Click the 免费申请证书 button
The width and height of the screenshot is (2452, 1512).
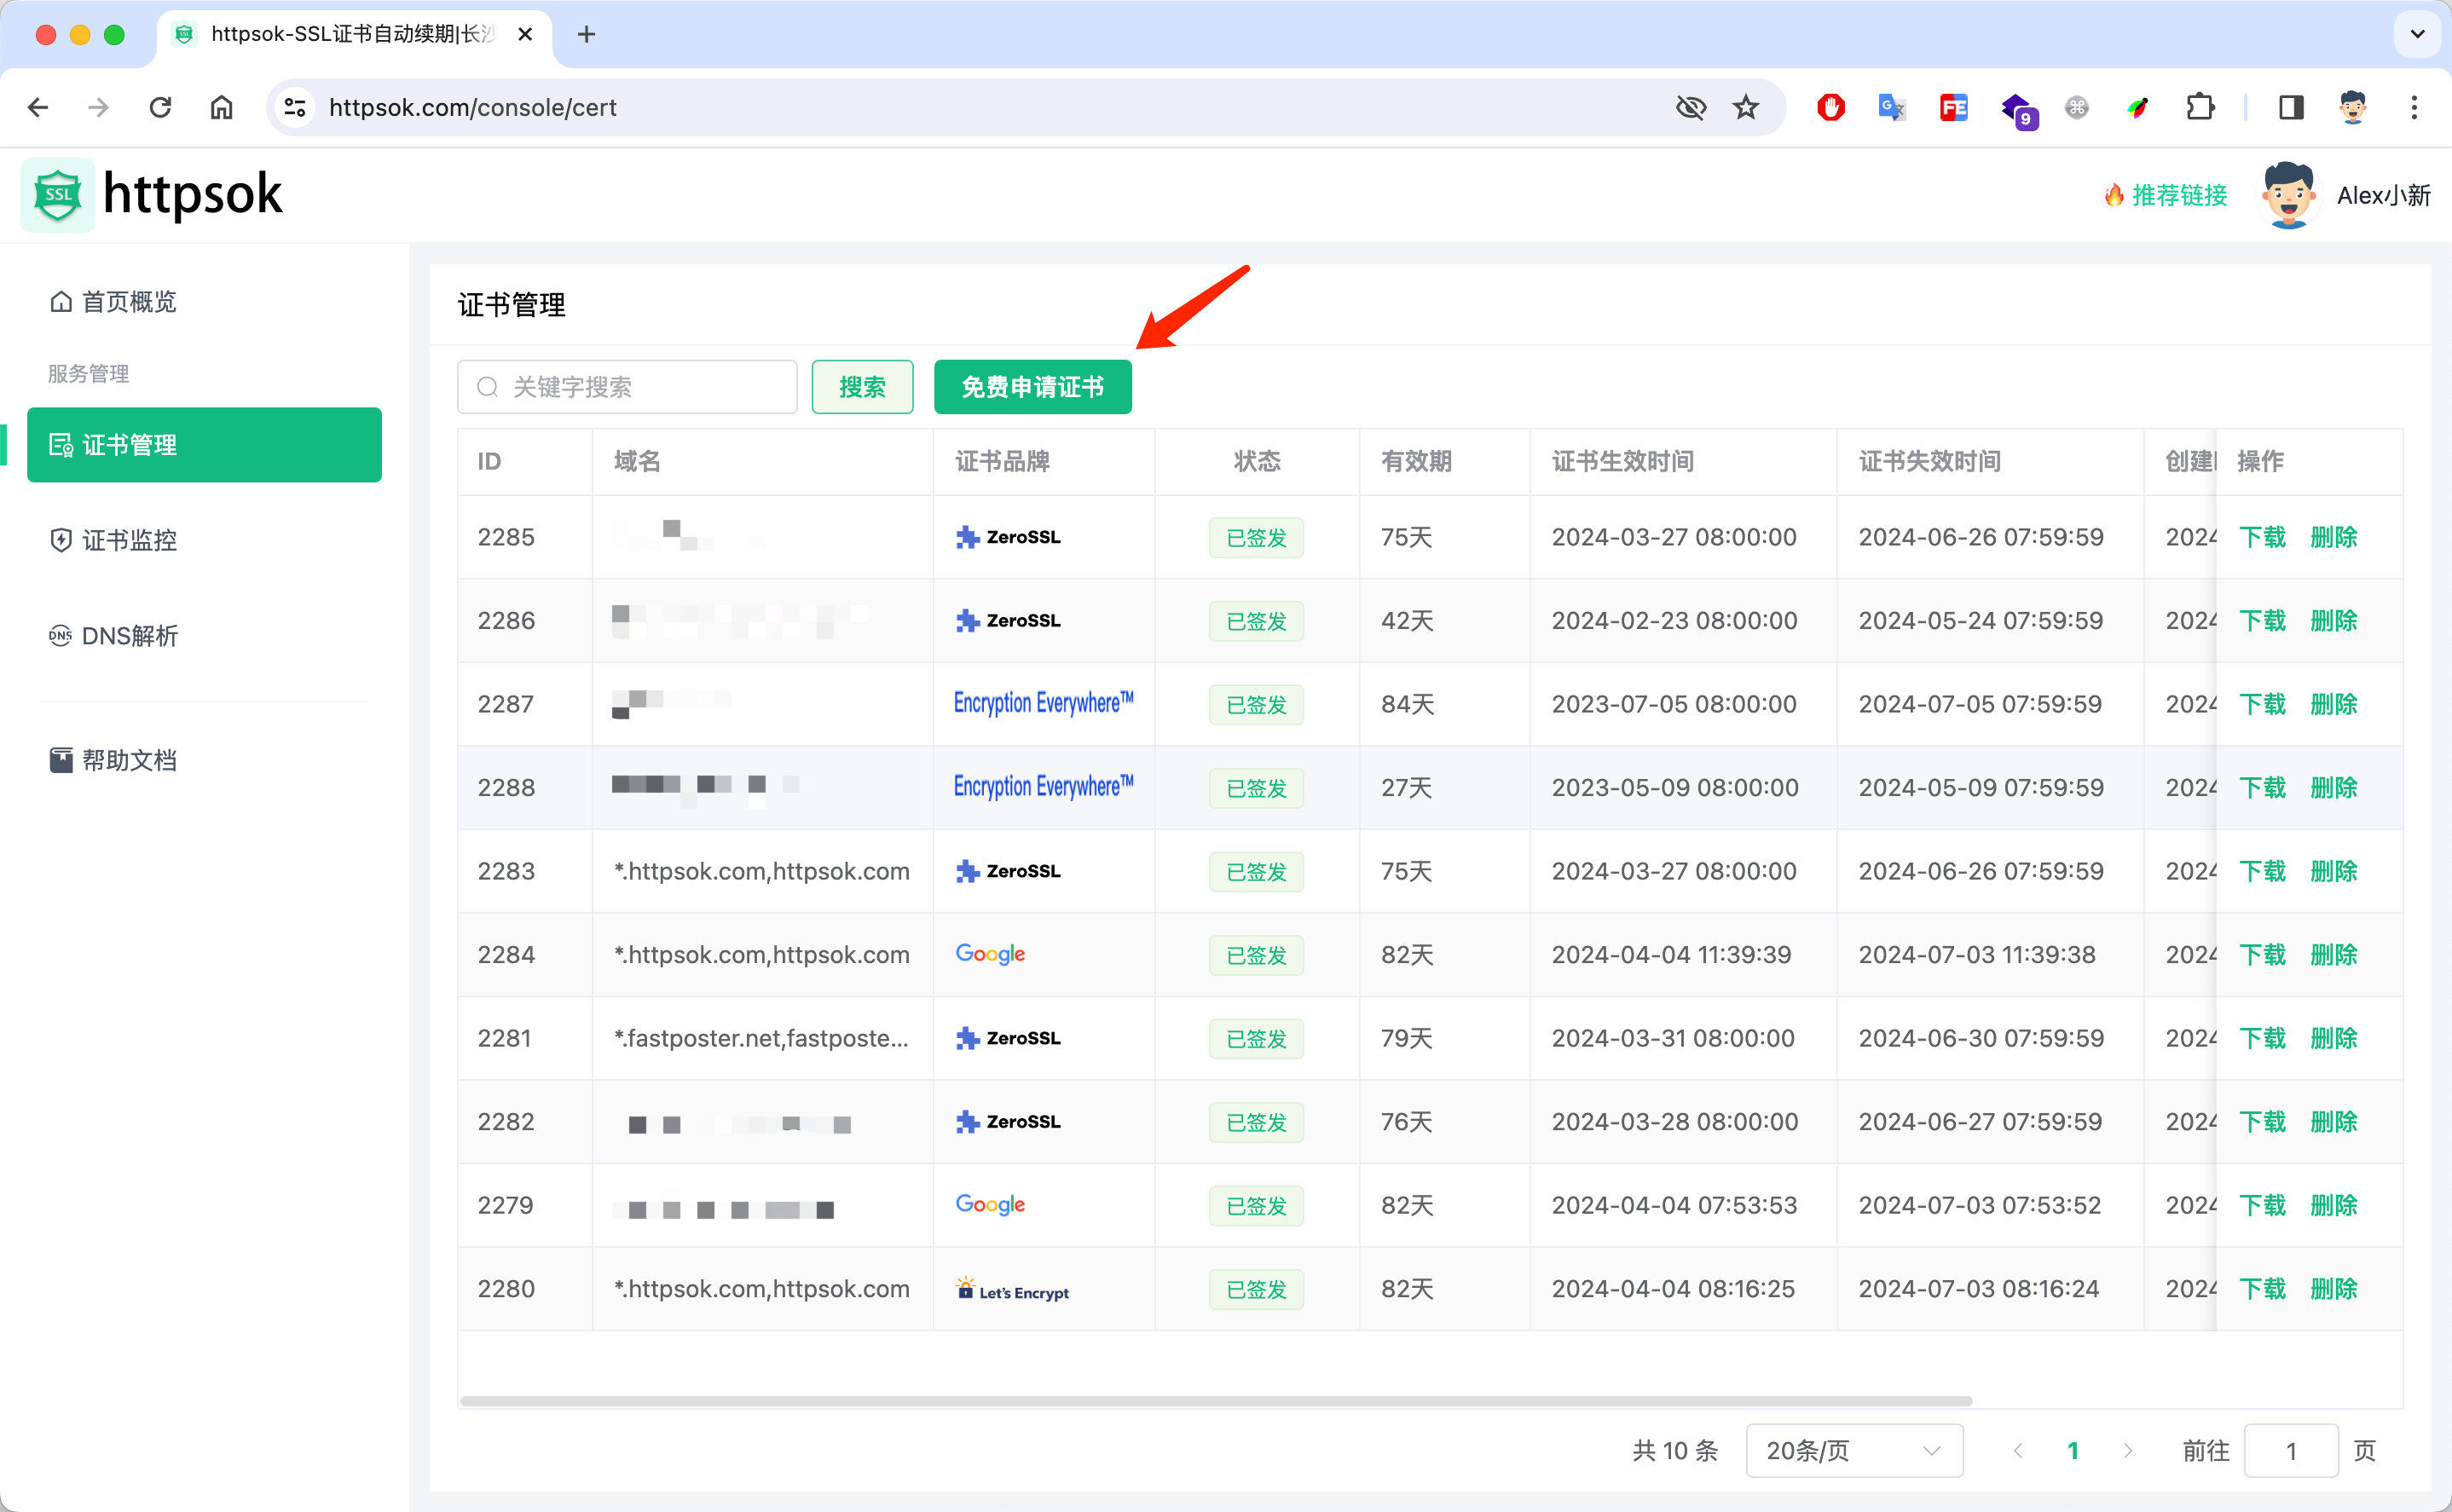[x=1032, y=387]
